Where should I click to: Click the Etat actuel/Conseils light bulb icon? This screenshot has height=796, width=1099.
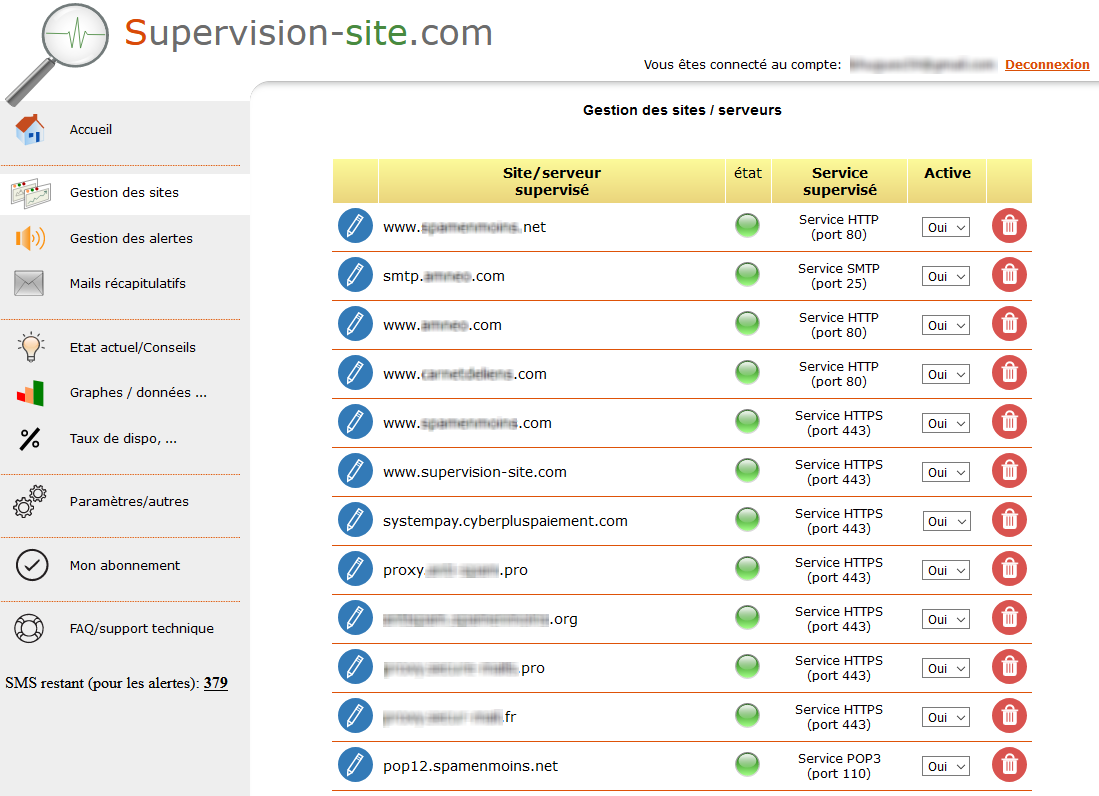click(x=31, y=347)
